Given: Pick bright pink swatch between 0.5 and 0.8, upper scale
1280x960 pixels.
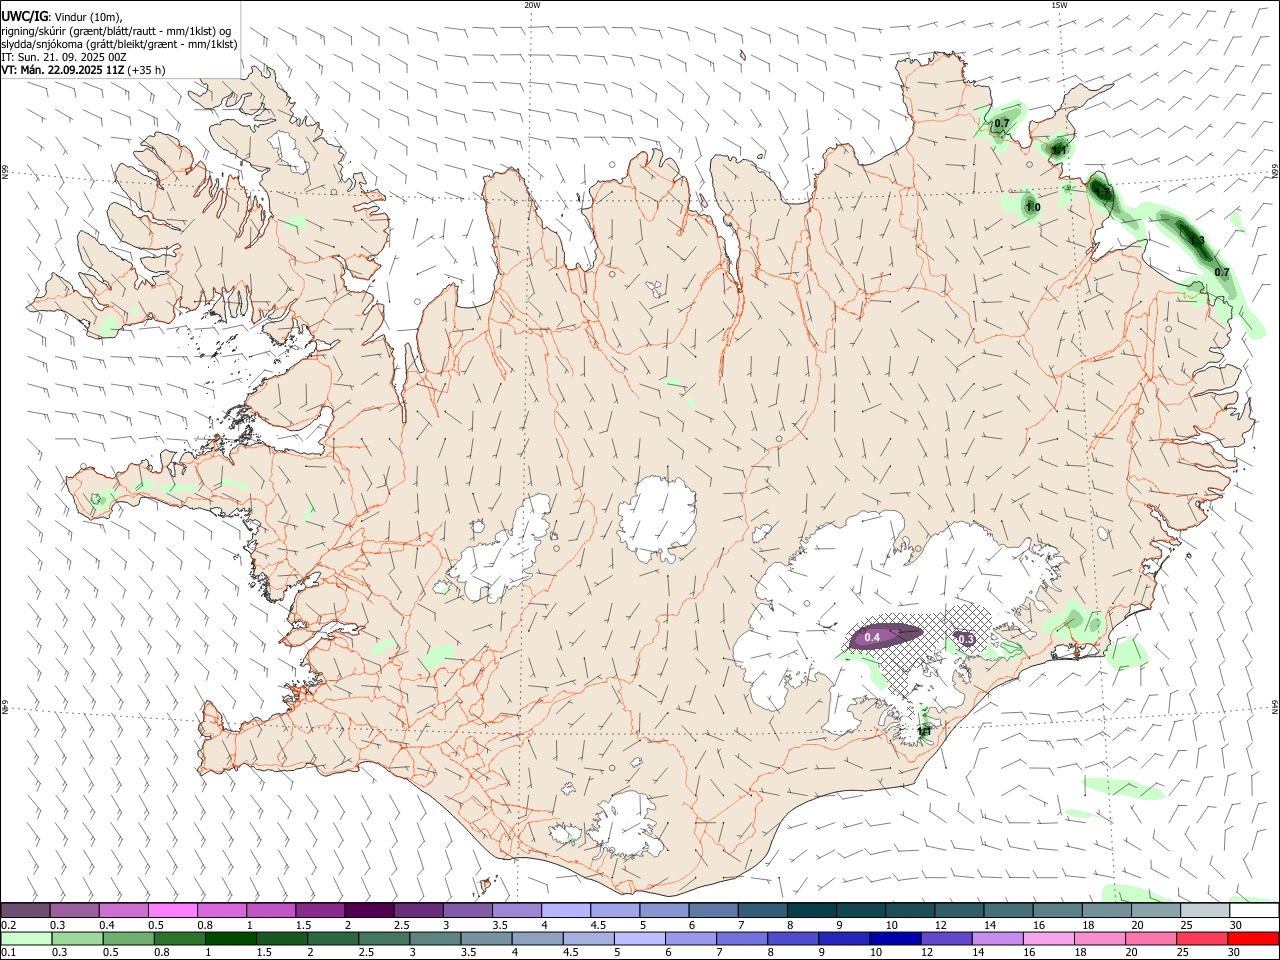Looking at the screenshot, I should point(173,911).
